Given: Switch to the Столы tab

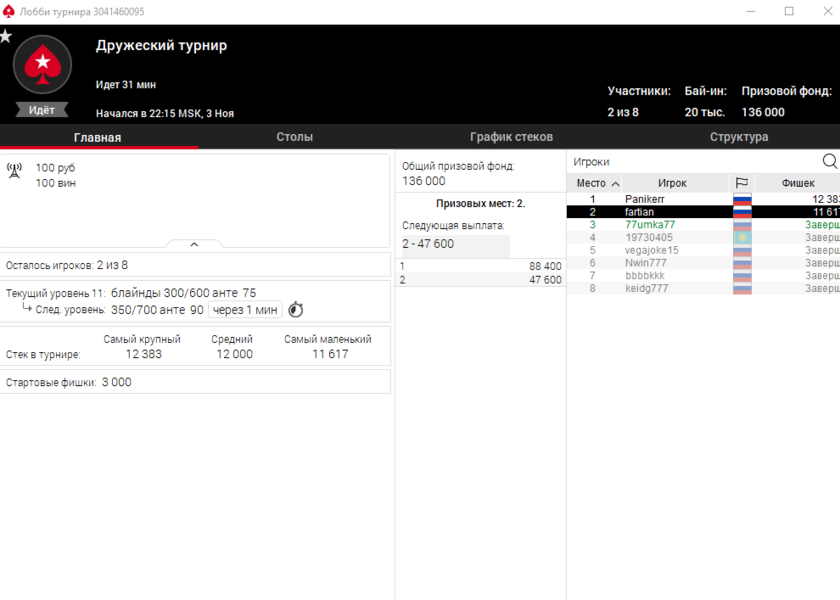Looking at the screenshot, I should pos(294,137).
